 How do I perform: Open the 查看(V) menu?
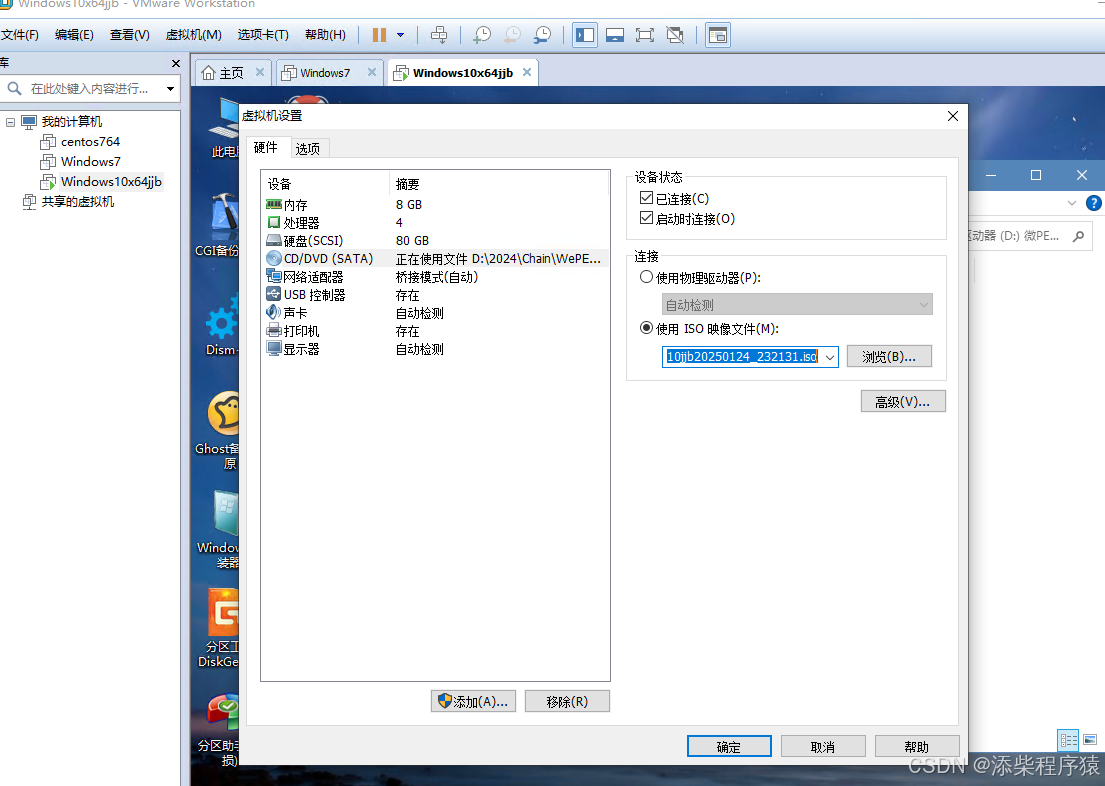point(130,35)
